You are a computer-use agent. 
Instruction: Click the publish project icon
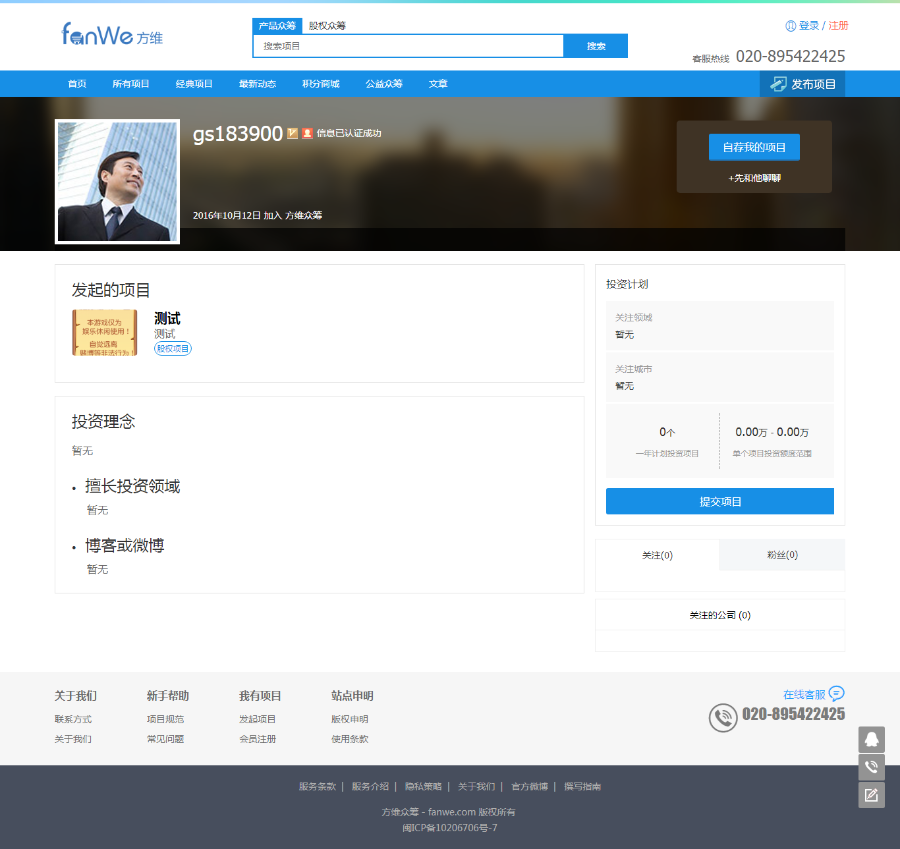point(778,84)
